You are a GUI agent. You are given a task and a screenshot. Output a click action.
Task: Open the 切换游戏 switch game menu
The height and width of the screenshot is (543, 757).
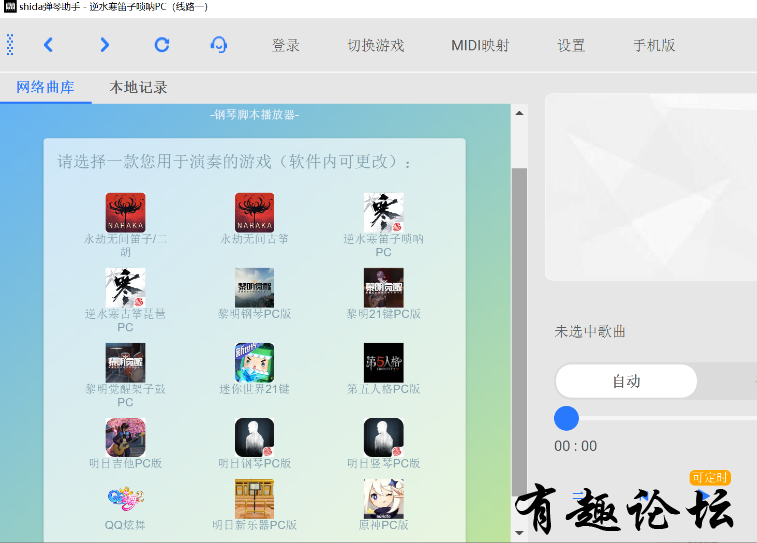point(376,45)
